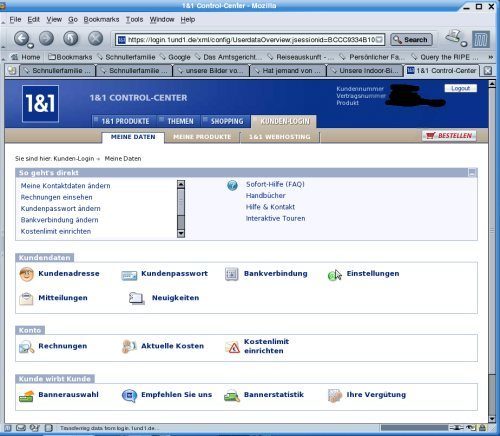Go back with the Back arrow button

click(21, 38)
